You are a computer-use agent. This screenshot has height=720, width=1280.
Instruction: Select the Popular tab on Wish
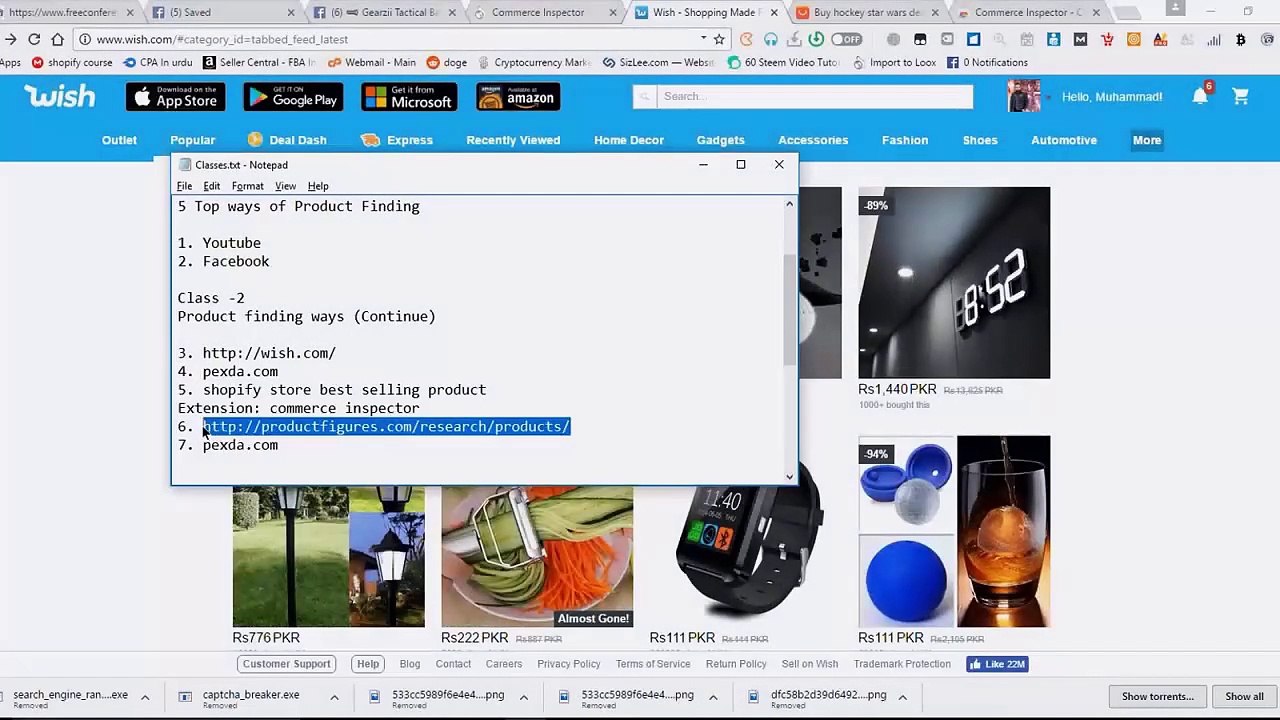pyautogui.click(x=193, y=140)
